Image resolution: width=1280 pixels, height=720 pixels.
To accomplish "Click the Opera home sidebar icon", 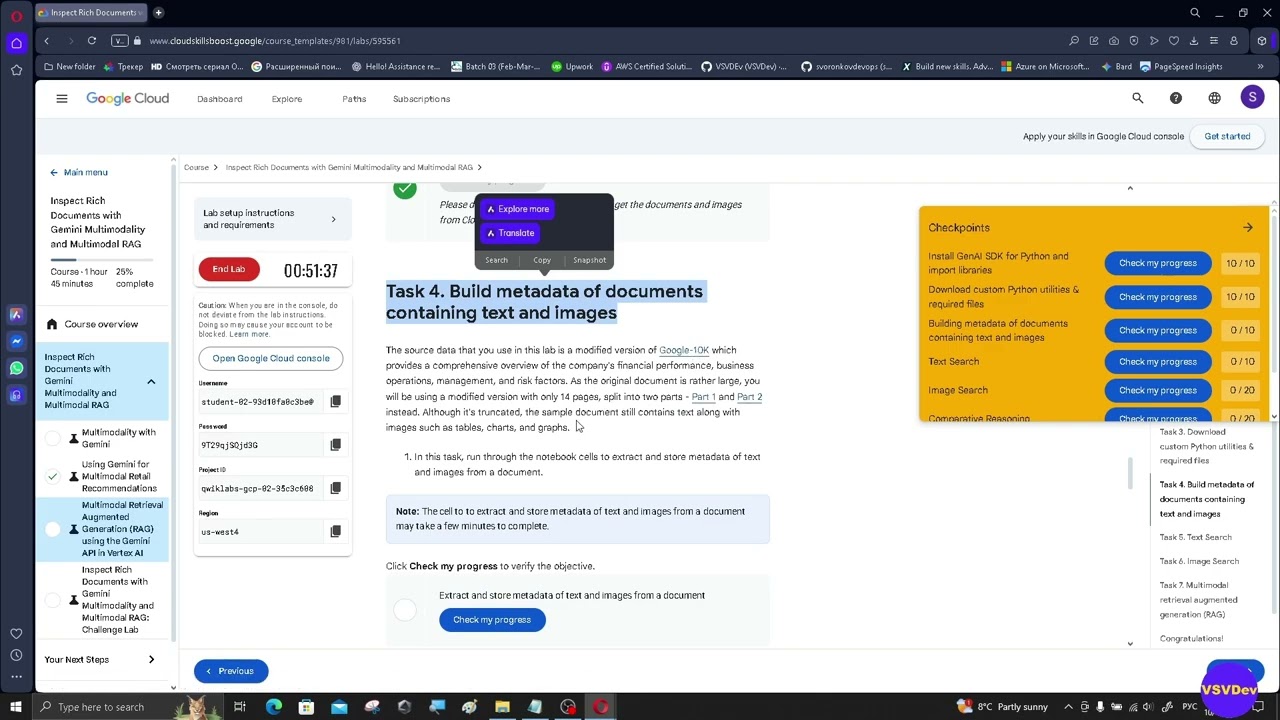I will click(16, 43).
